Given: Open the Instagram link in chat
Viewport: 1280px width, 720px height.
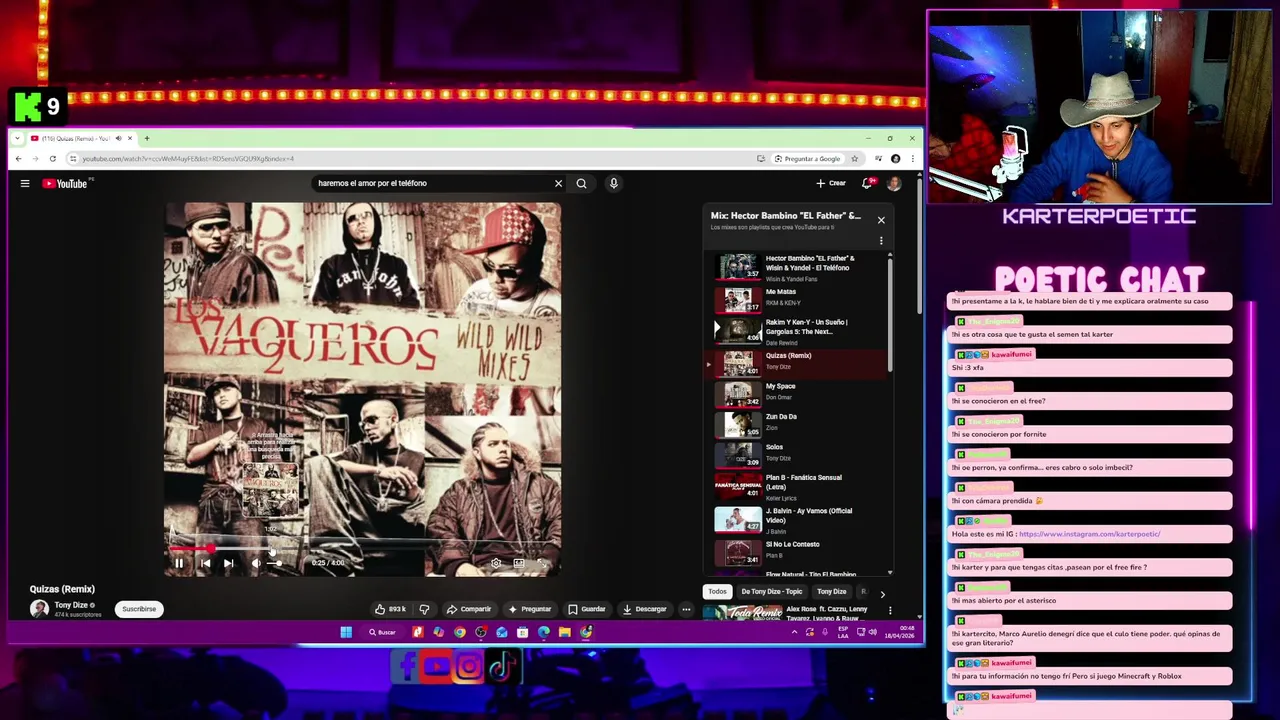Looking at the screenshot, I should pos(1089,534).
